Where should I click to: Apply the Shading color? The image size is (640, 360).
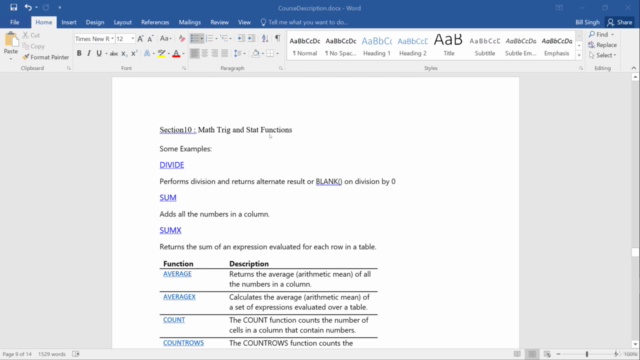[256, 53]
